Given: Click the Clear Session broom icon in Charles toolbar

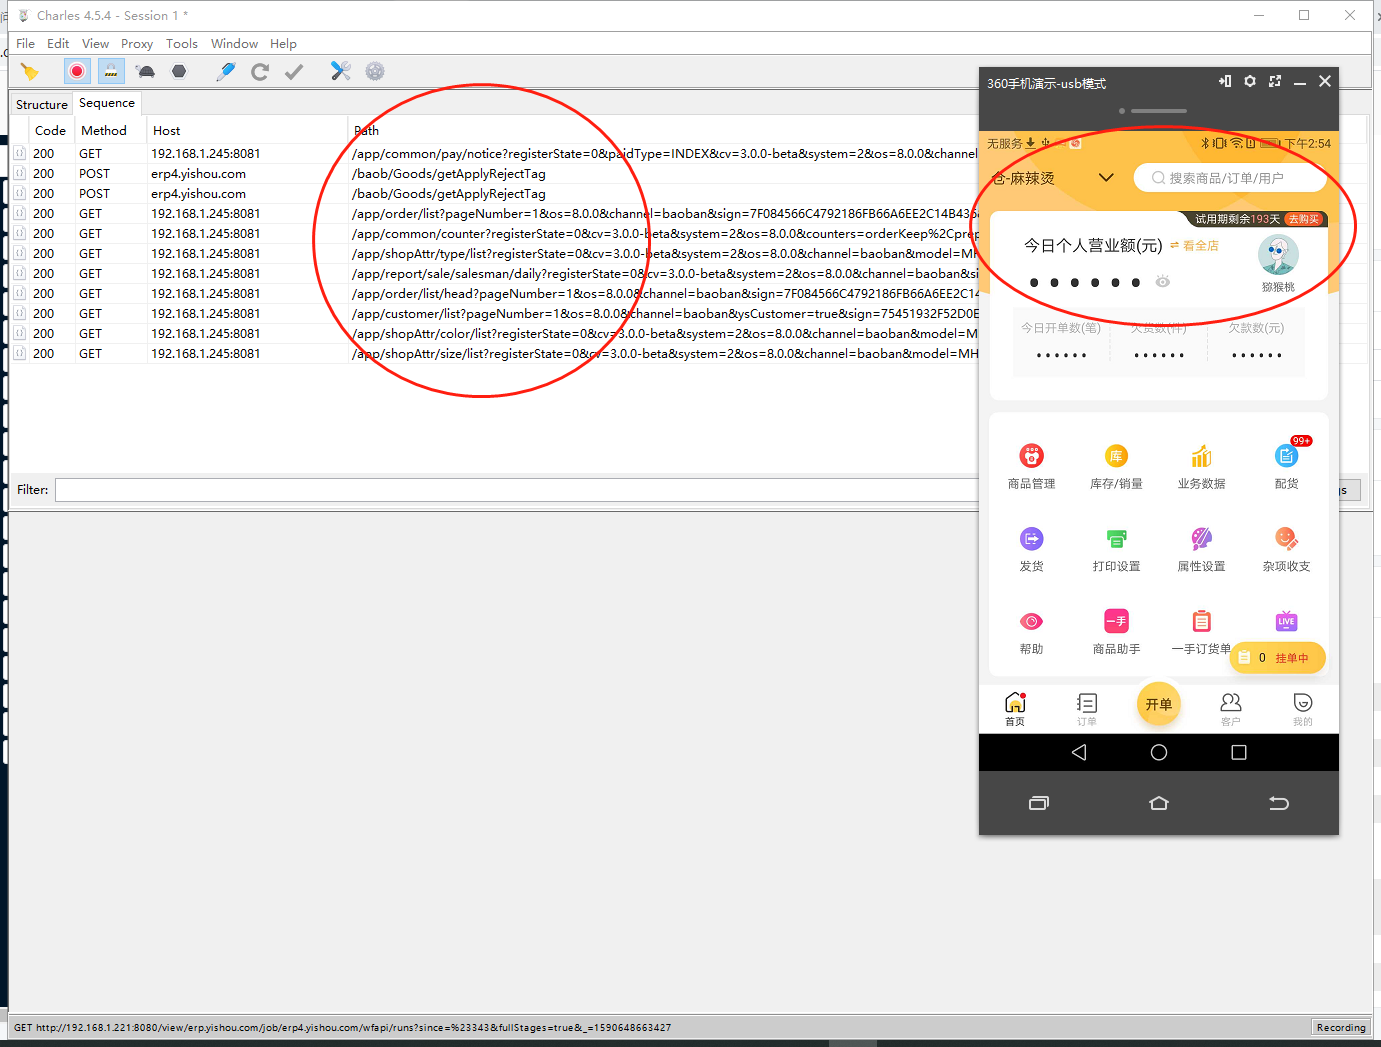Looking at the screenshot, I should click(x=29, y=71).
